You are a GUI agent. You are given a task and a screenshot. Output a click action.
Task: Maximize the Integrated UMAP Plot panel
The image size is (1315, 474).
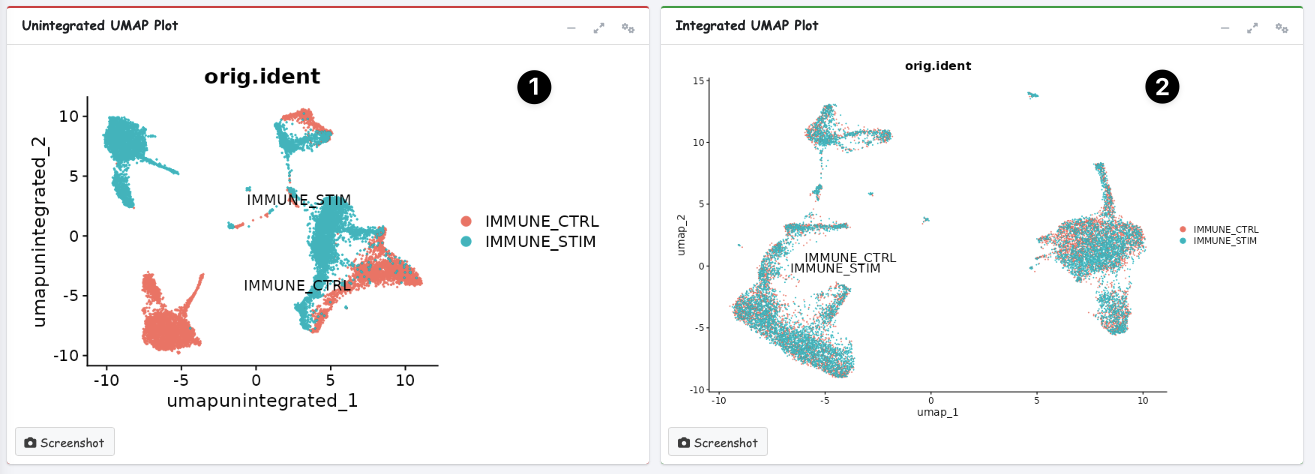(1252, 28)
